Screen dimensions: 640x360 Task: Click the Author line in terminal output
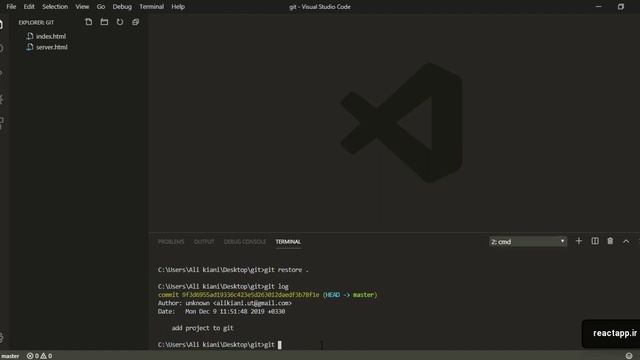[x=224, y=303]
